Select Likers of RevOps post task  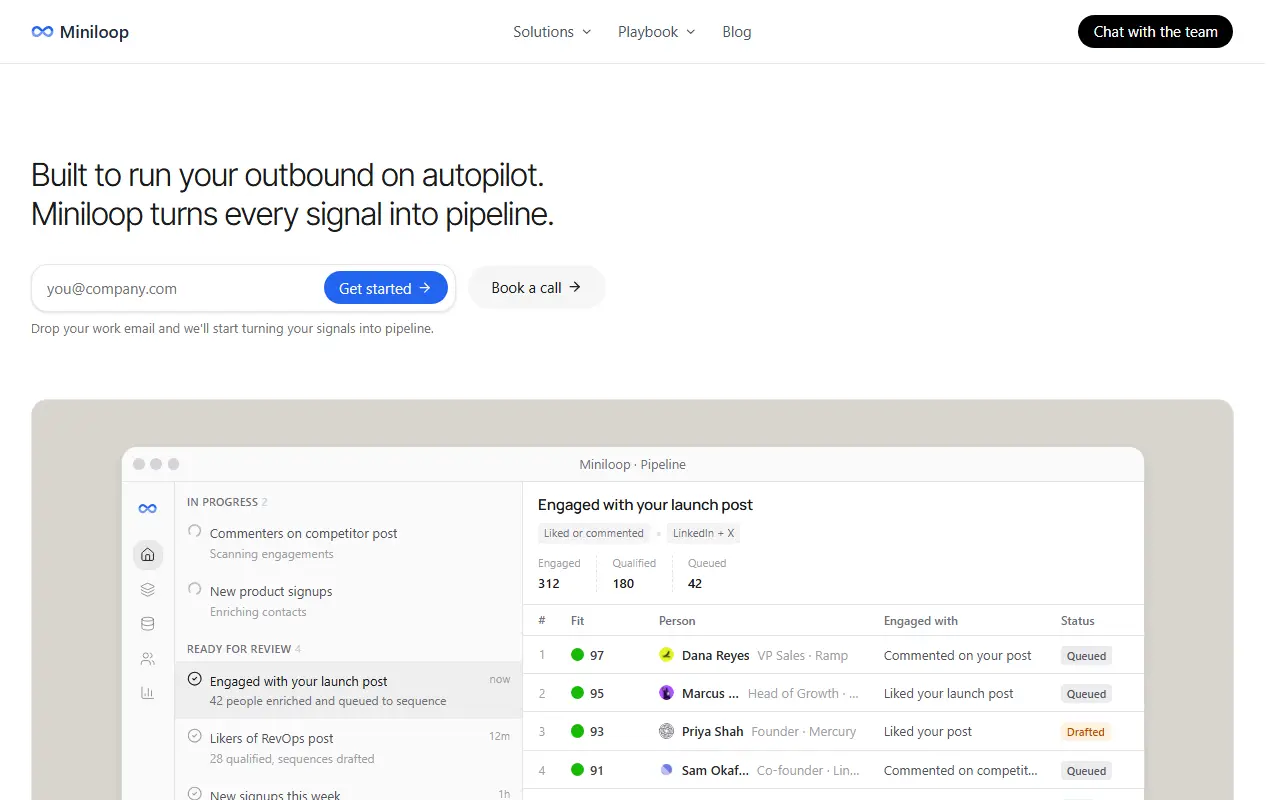[348, 747]
